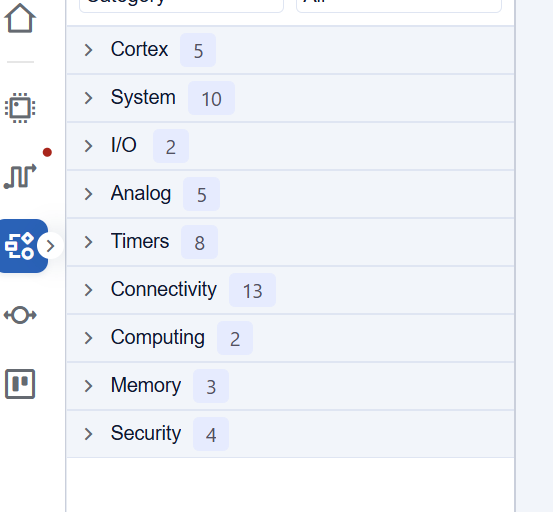Click the sidebar expand arrow circle

tap(50, 246)
